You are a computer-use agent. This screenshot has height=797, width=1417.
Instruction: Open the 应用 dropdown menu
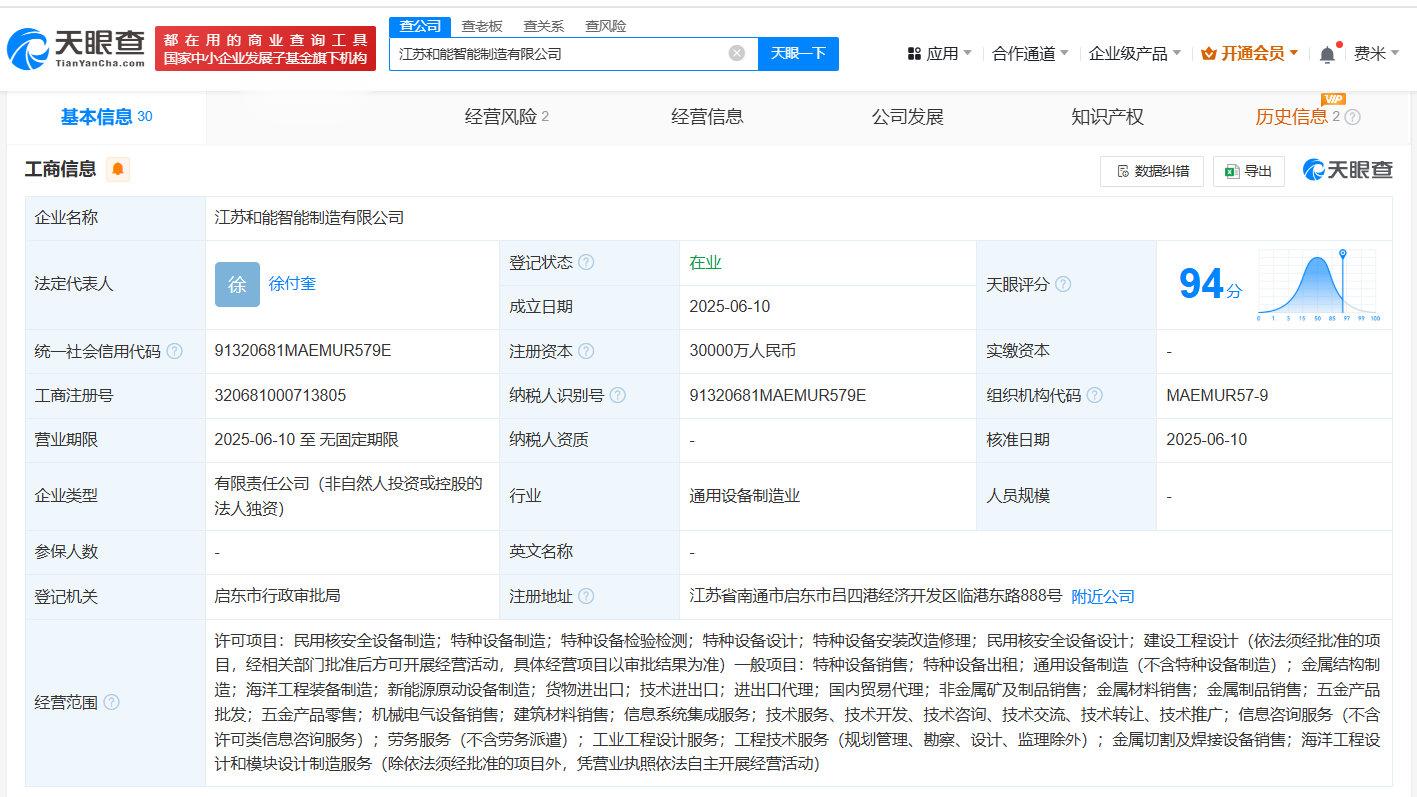coord(940,53)
